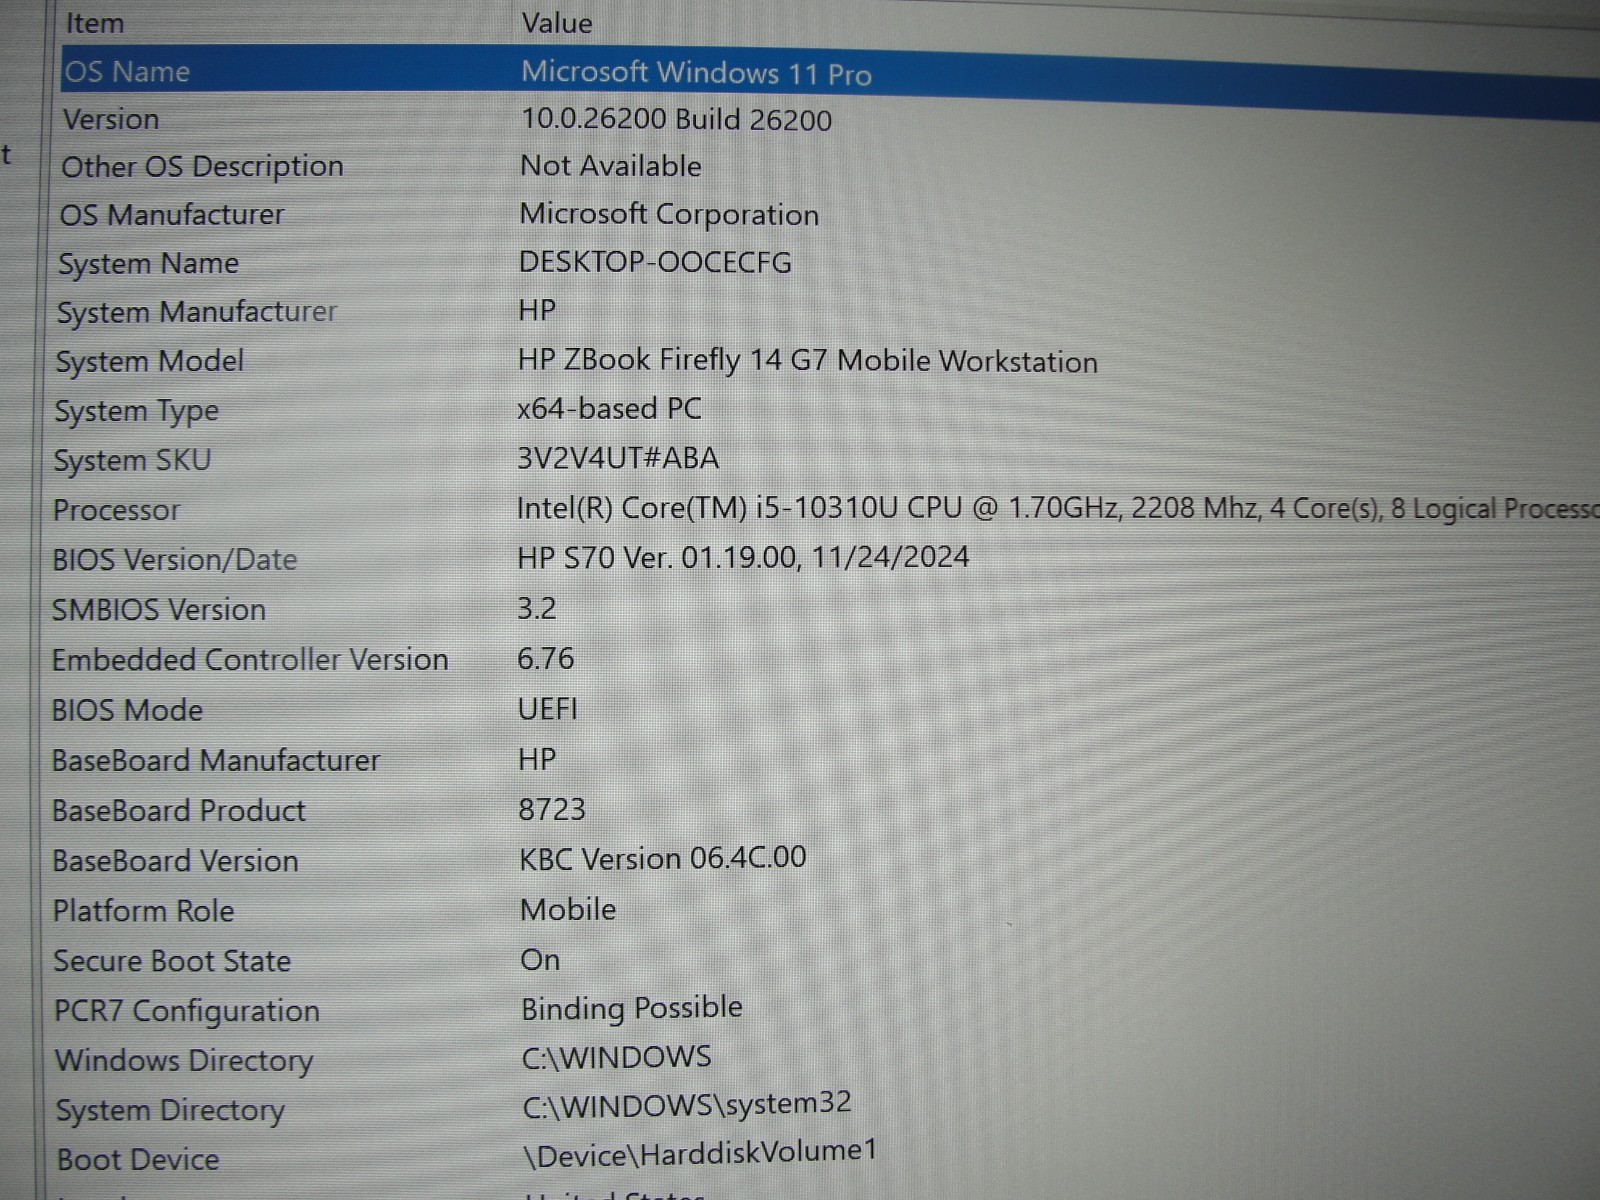Select BaseBoard Product row
Viewport: 1600px width, 1200px height.
179,810
